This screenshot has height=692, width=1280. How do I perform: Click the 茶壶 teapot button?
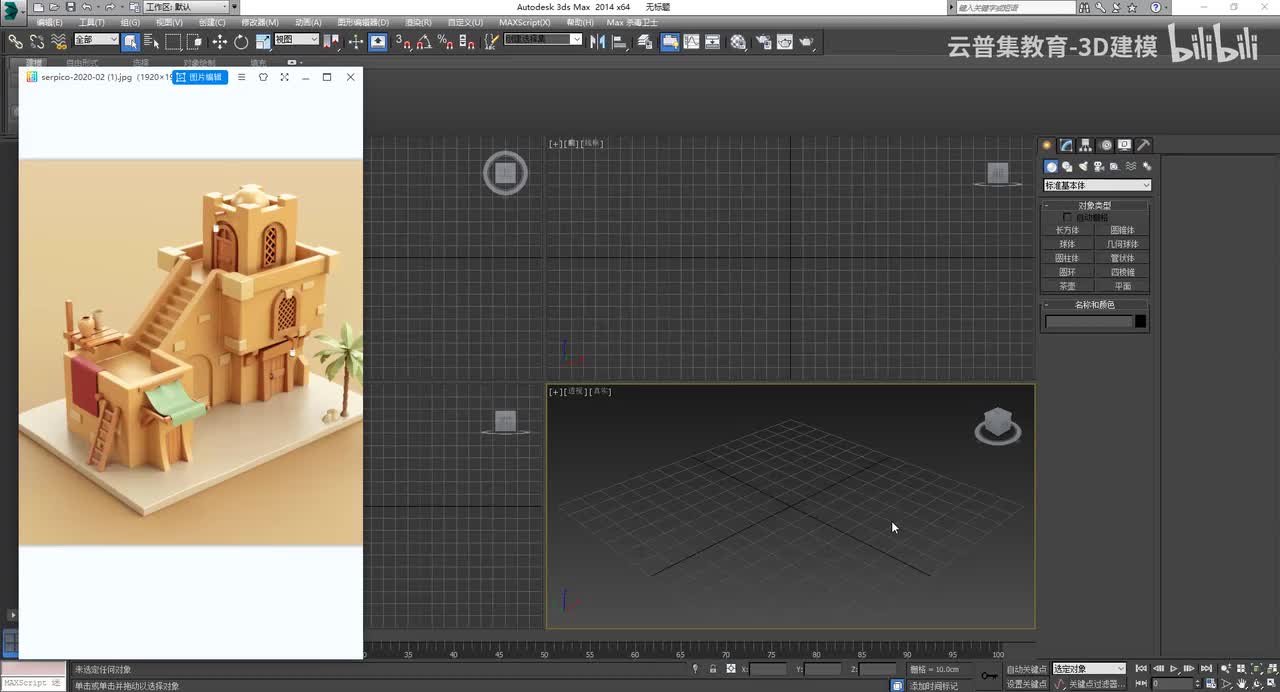[x=1067, y=286]
